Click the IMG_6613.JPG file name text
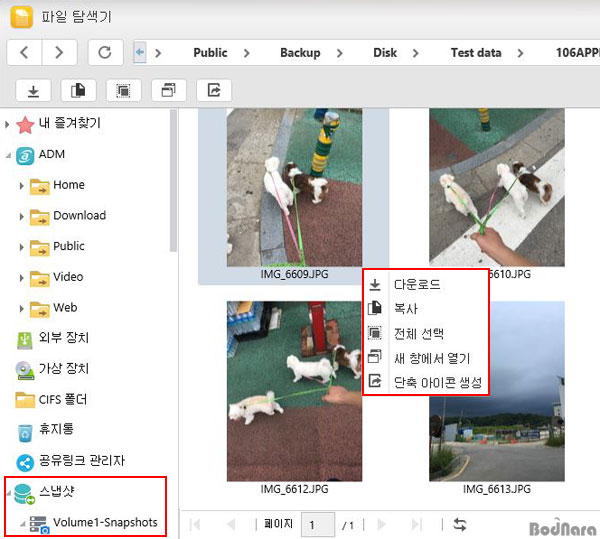The height and width of the screenshot is (539, 600). (x=497, y=489)
